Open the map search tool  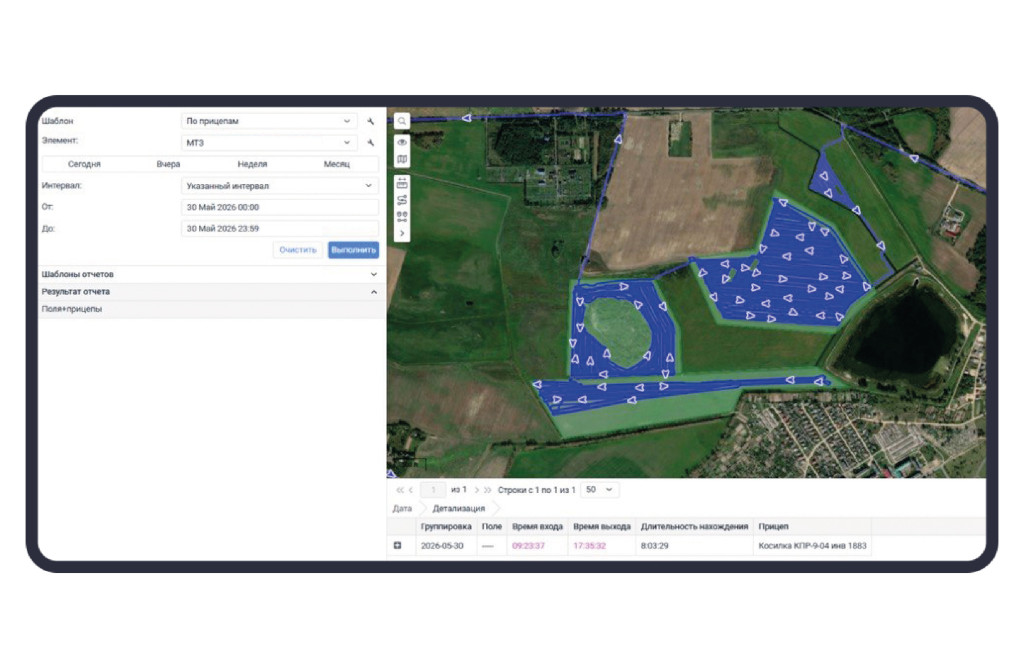(402, 121)
